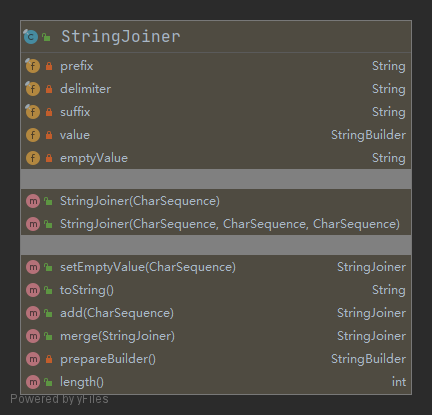Click the public visibility icon in class header

coord(46,37)
